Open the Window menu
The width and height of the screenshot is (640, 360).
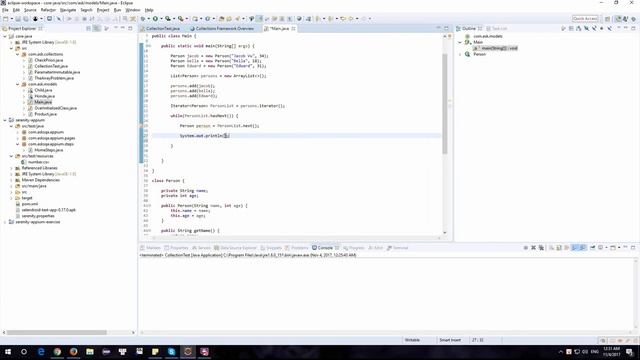pos(133,10)
